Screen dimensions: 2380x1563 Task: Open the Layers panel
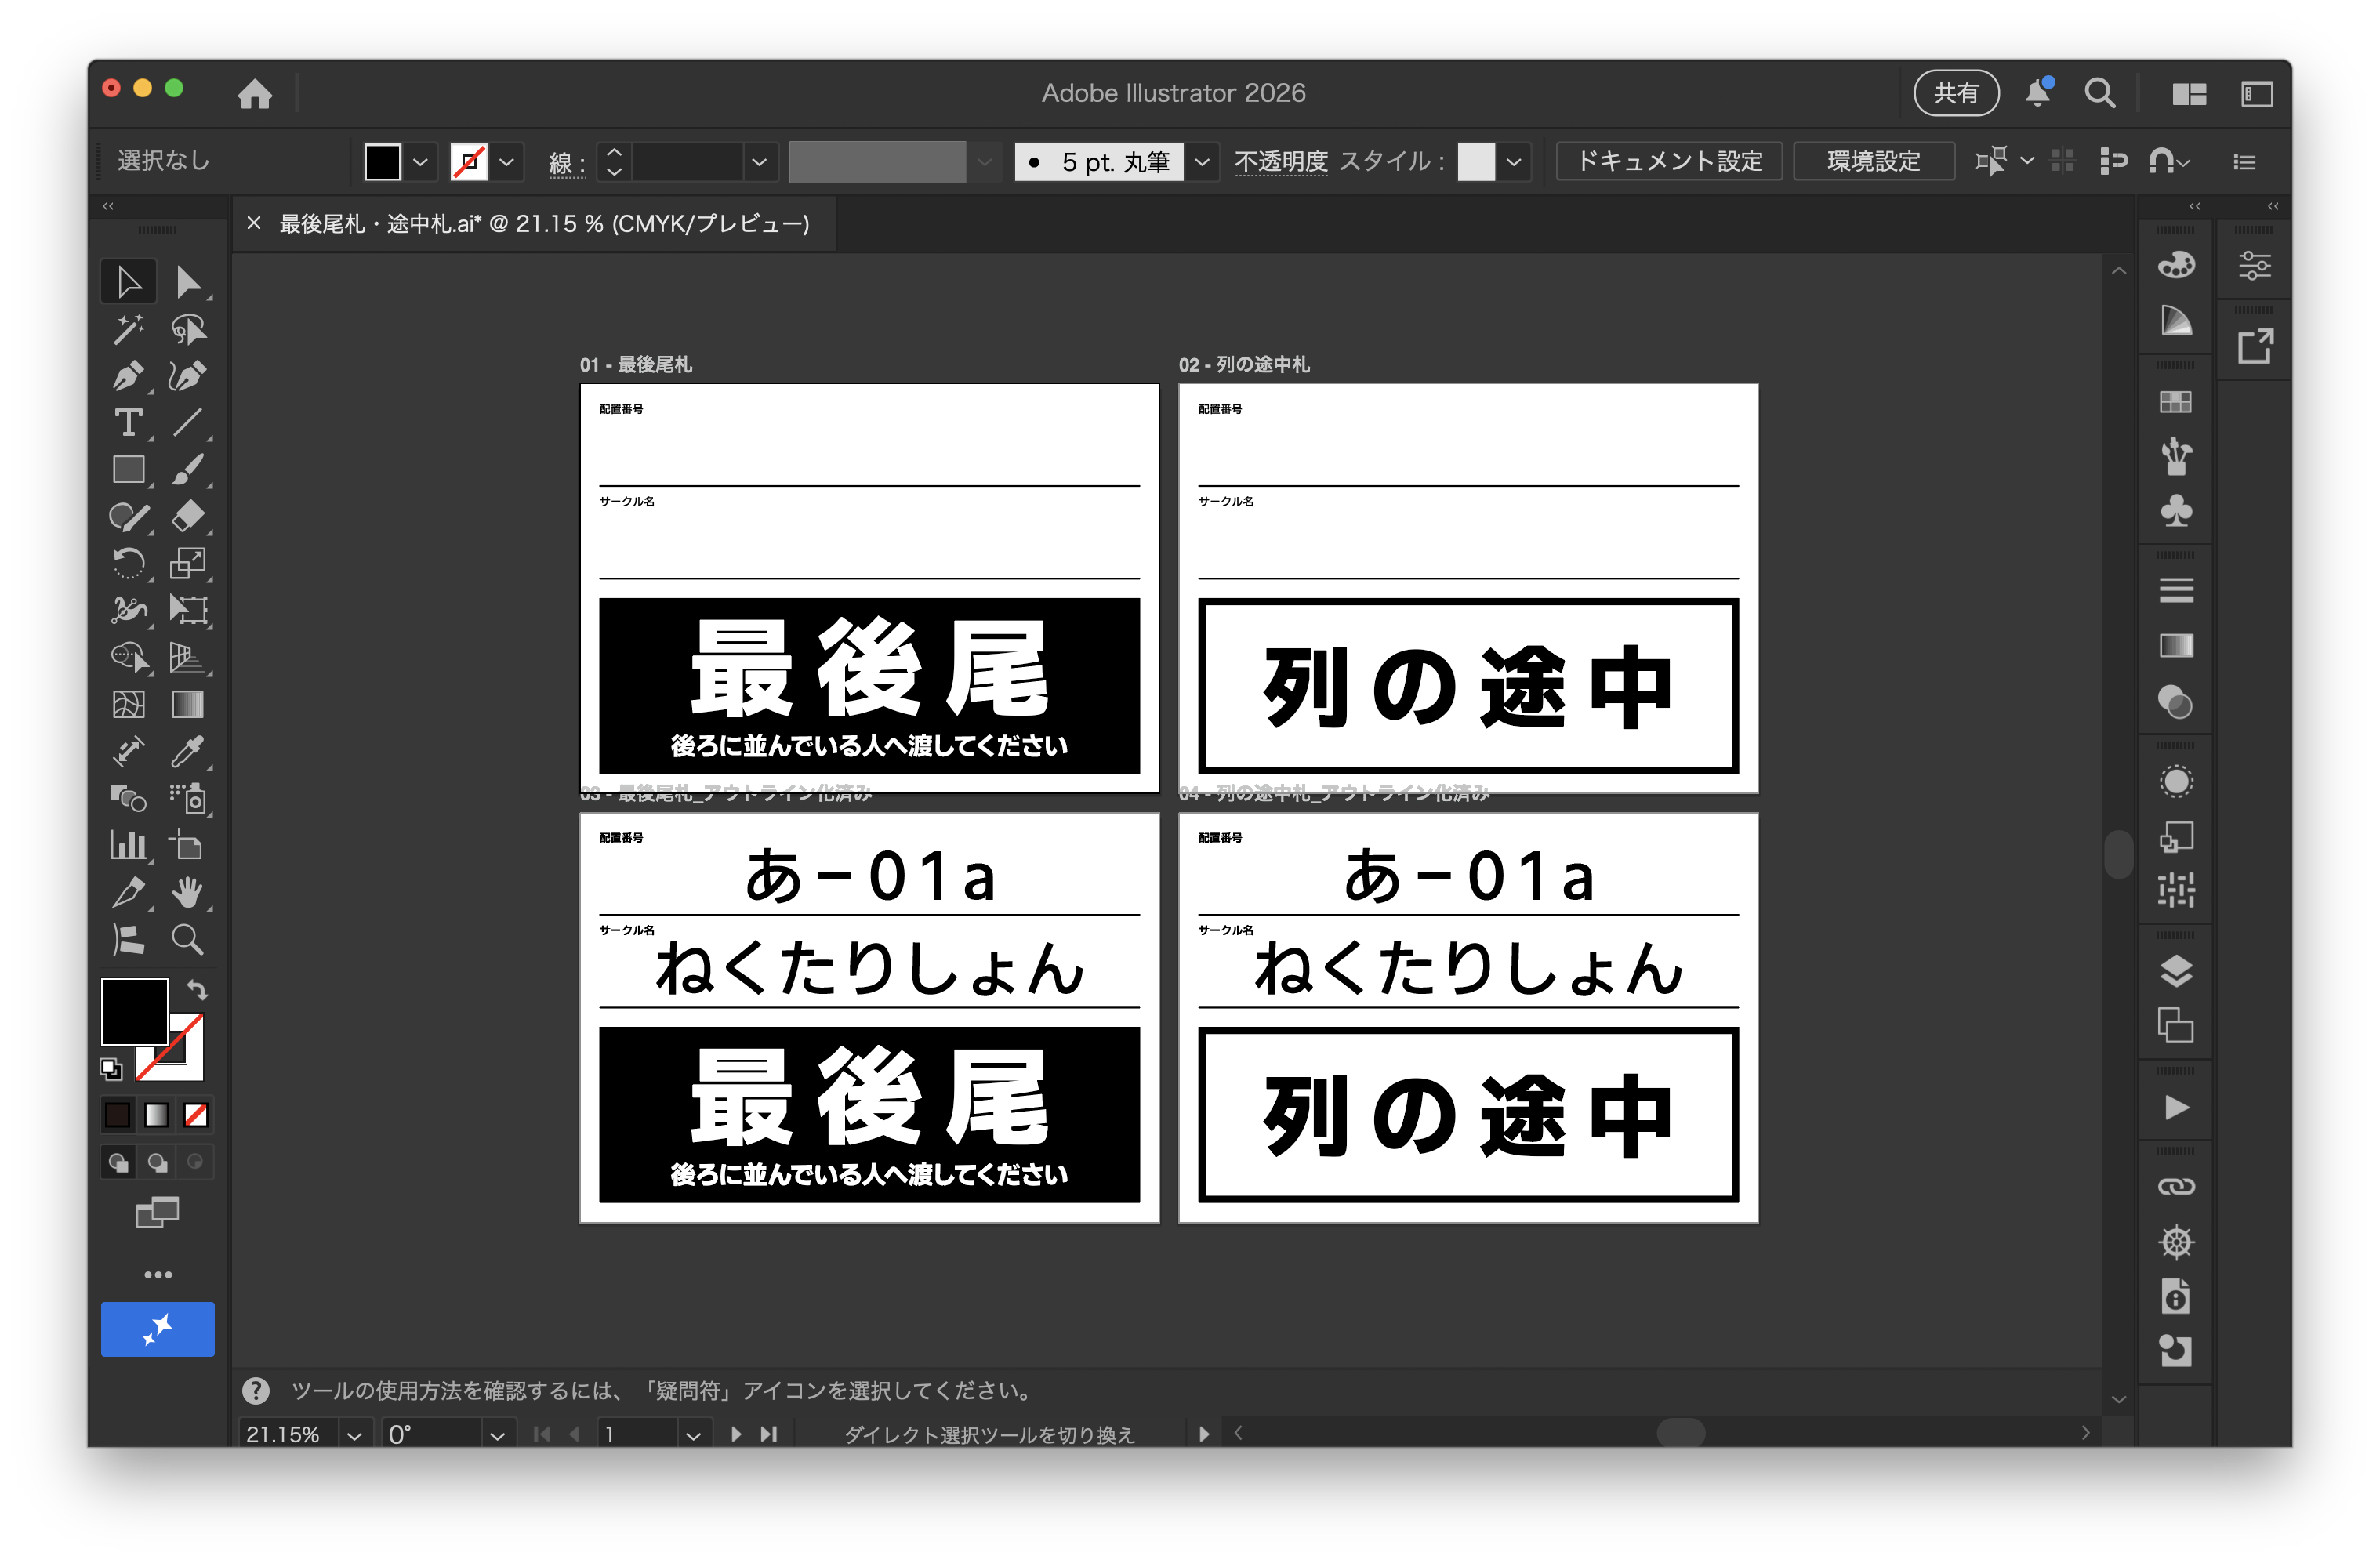coord(2177,969)
